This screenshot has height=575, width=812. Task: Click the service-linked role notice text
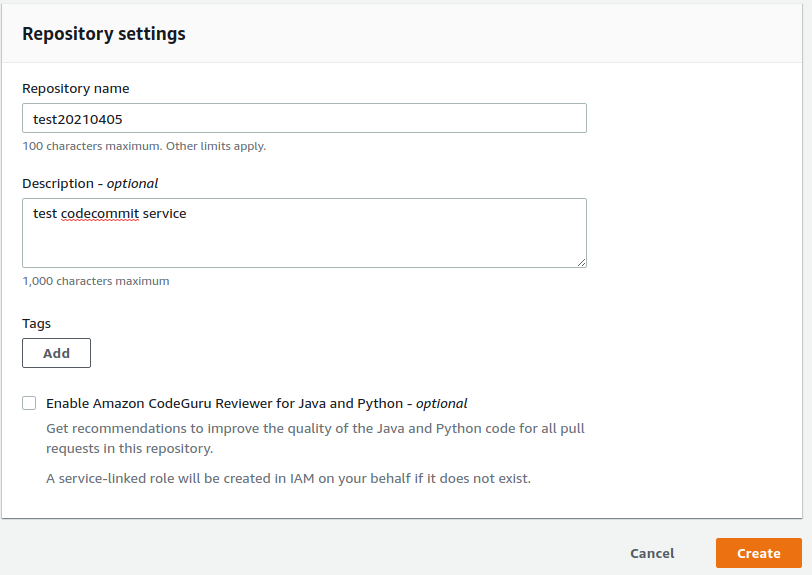click(x=288, y=478)
